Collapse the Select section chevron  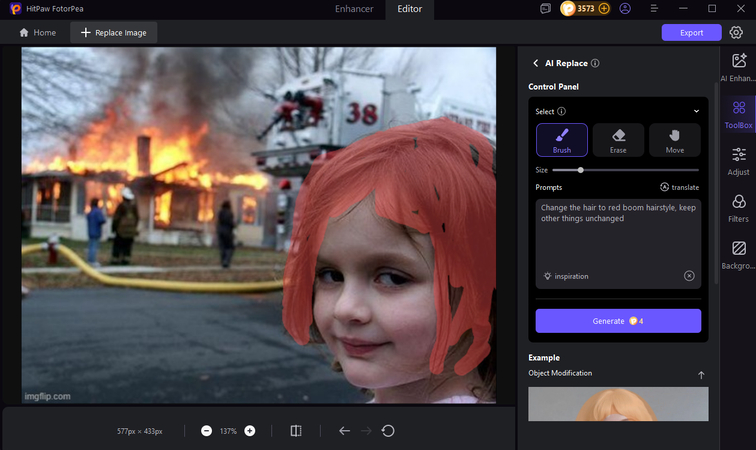[696, 111]
